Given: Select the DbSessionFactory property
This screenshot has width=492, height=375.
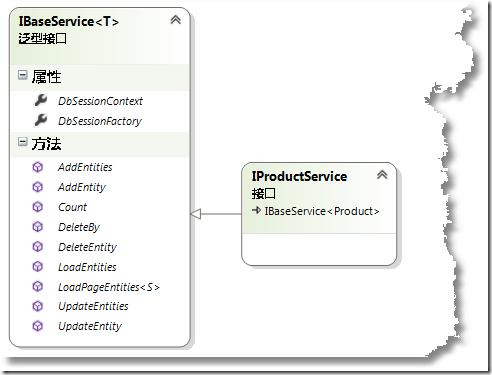Looking at the screenshot, I should [100, 121].
